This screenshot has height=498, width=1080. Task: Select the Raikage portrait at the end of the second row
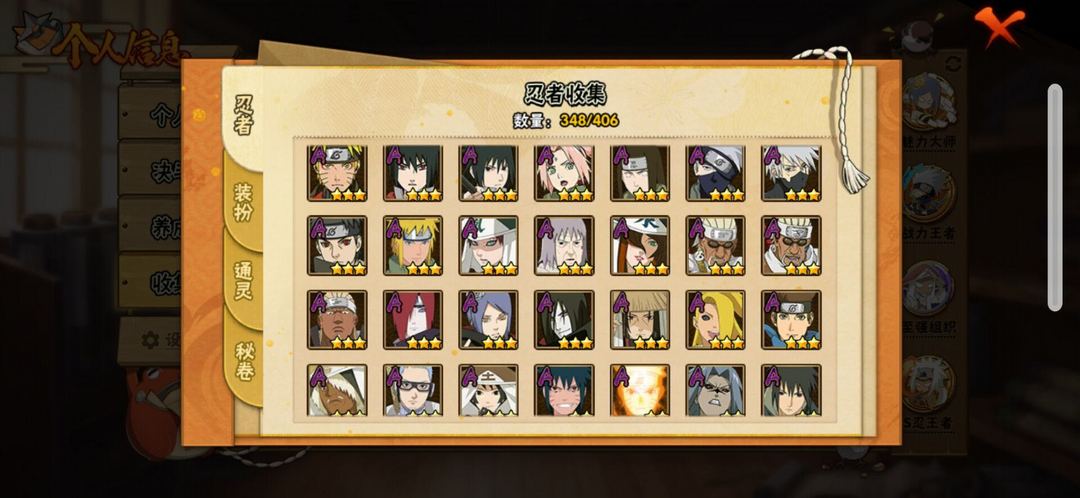coord(791,245)
